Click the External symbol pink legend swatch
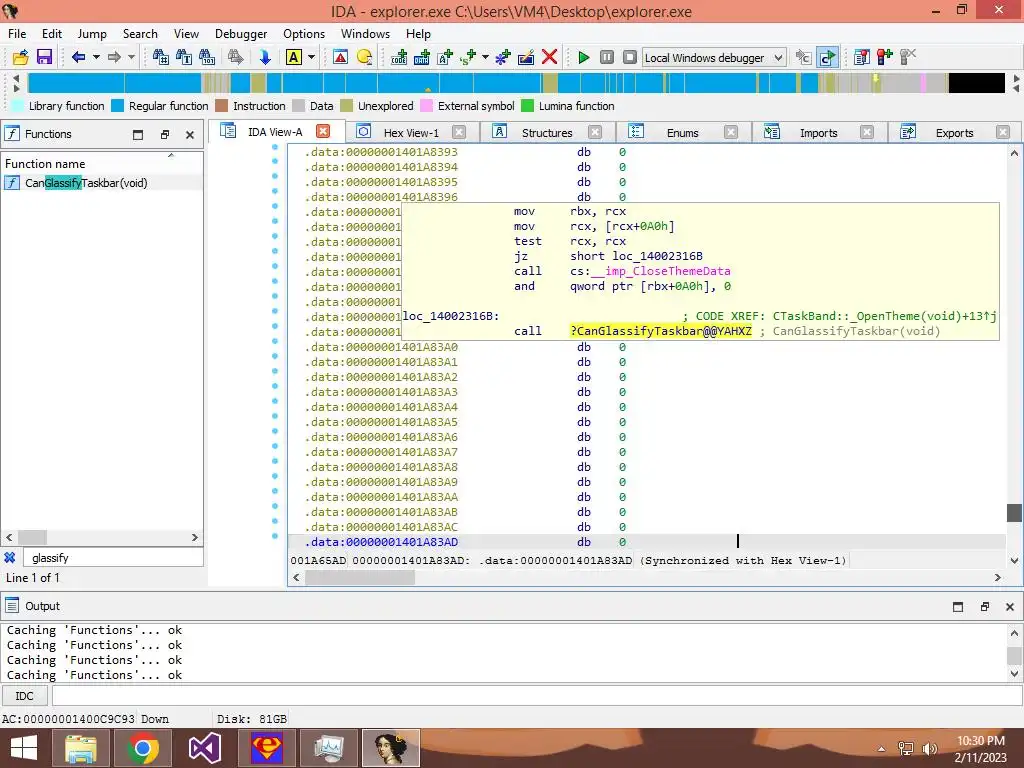The height and width of the screenshot is (768, 1024). [426, 106]
